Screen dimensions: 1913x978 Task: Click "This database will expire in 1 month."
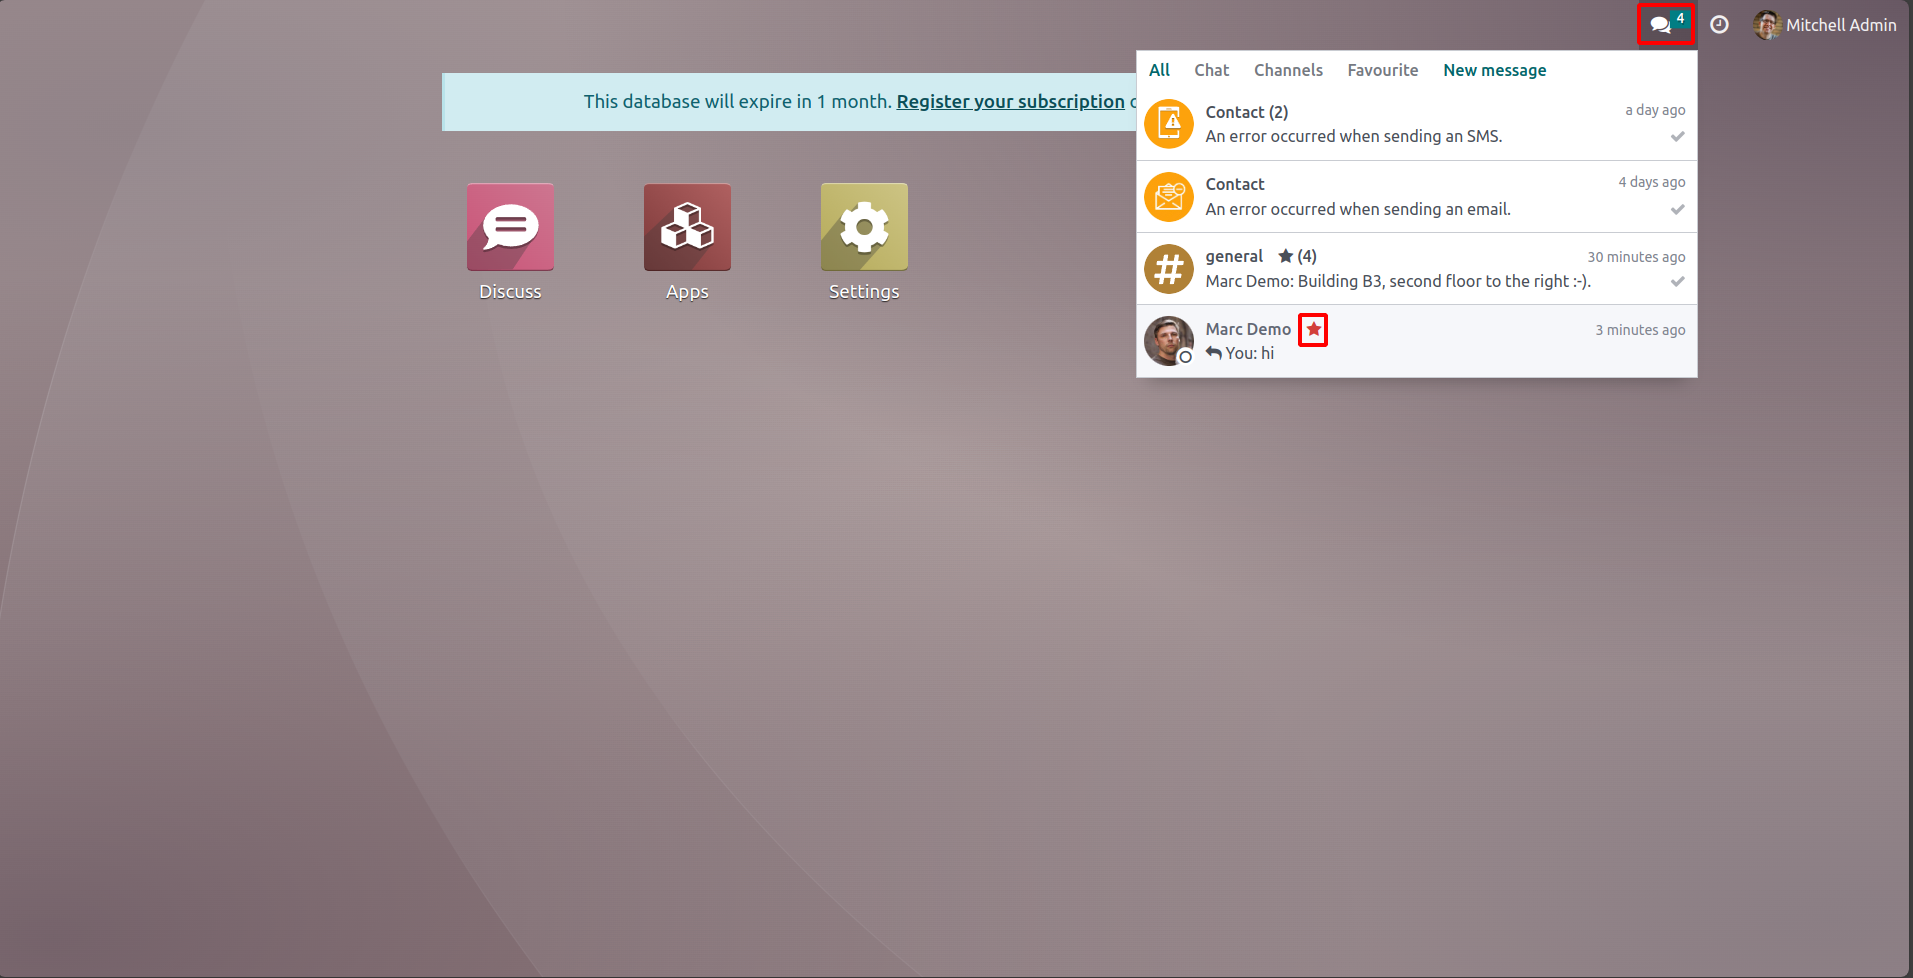pos(737,101)
